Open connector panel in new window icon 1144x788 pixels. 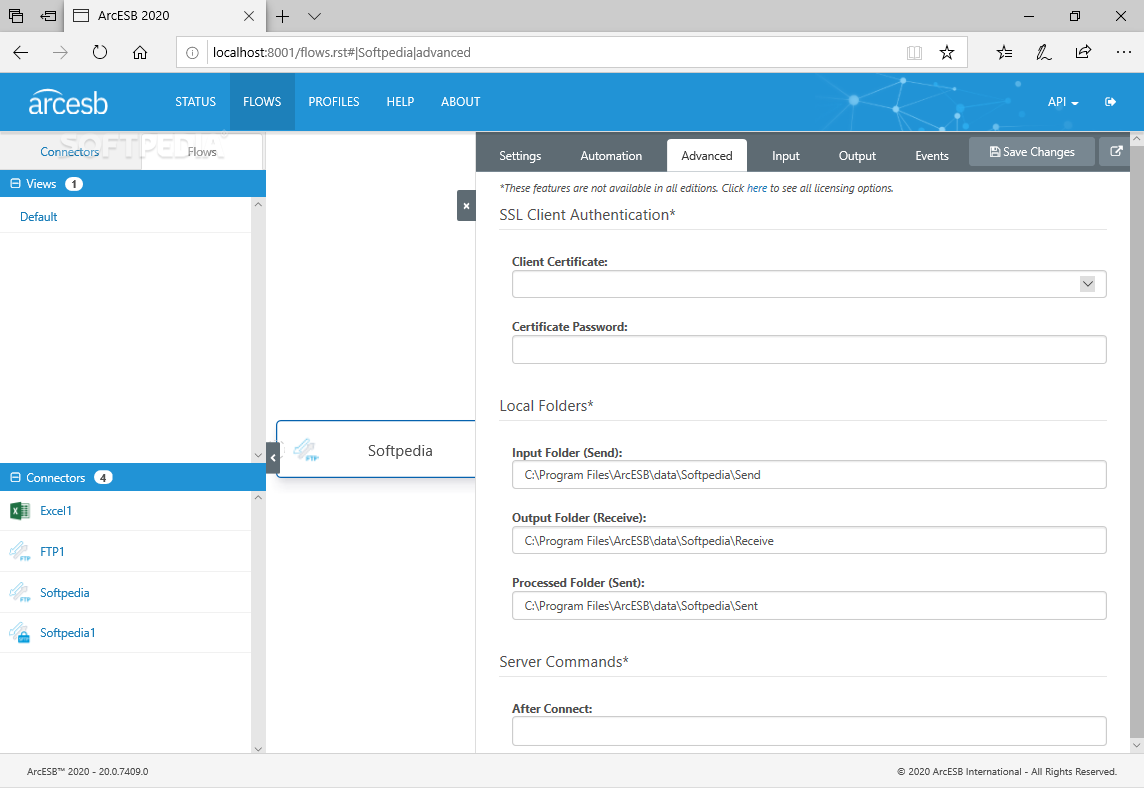(x=1116, y=151)
